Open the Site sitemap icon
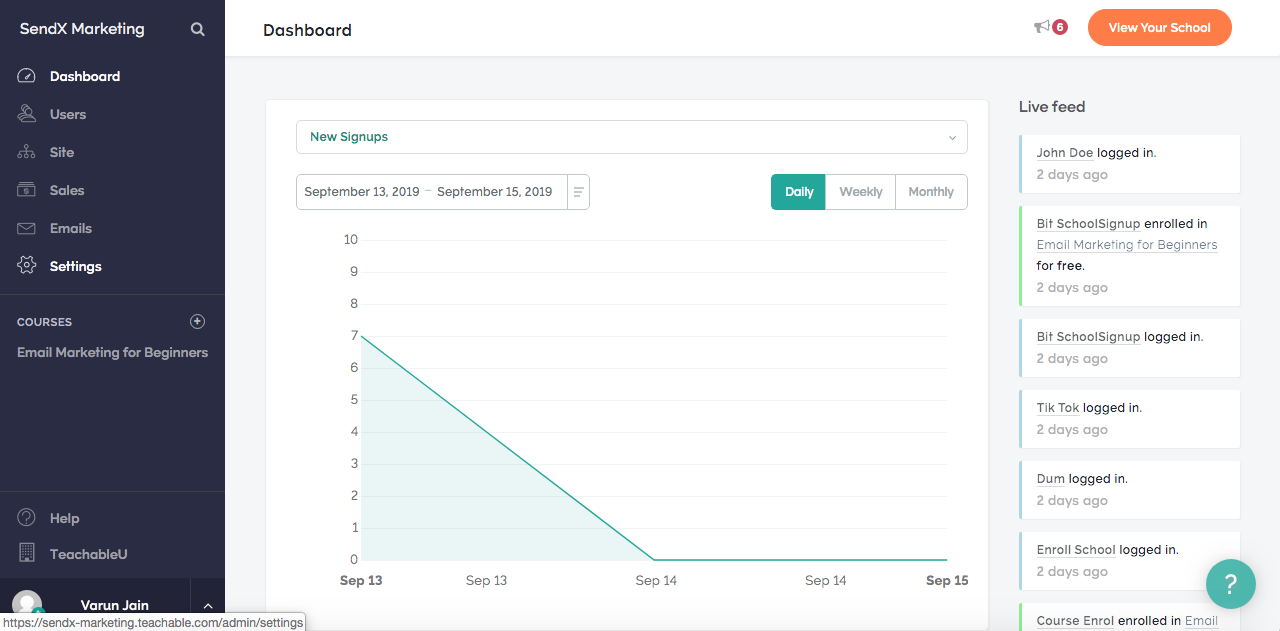1280x631 pixels. pyautogui.click(x=27, y=152)
